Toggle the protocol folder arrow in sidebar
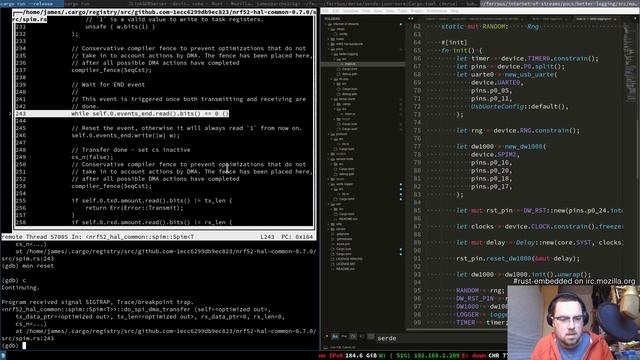 329,134
